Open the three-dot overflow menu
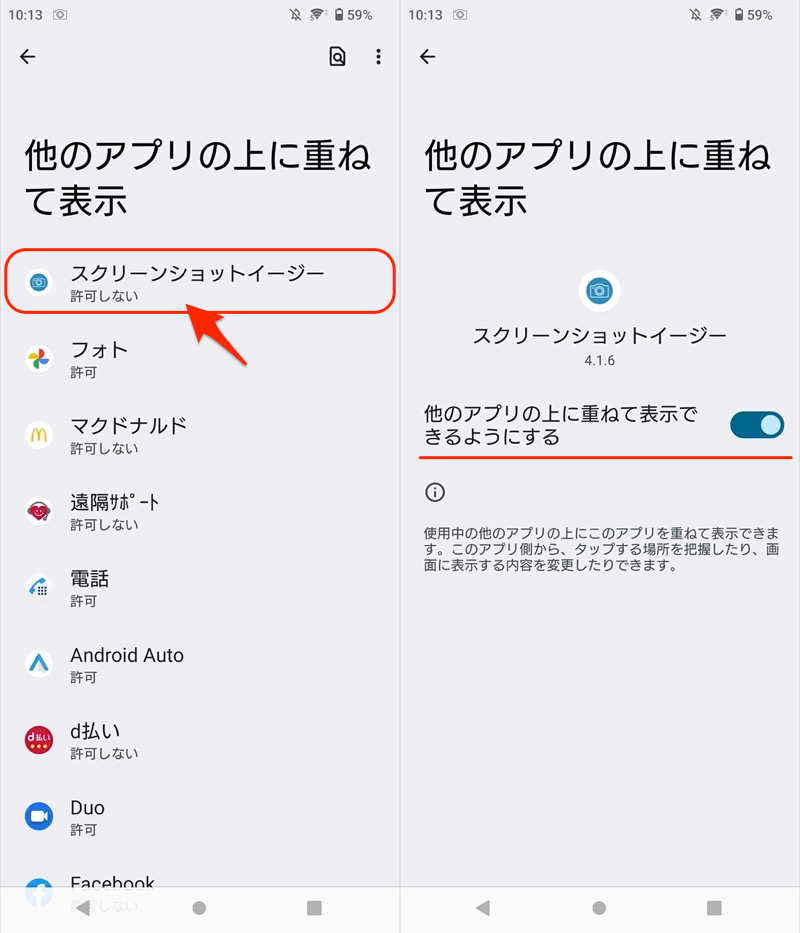The height and width of the screenshot is (933, 800). pyautogui.click(x=378, y=57)
